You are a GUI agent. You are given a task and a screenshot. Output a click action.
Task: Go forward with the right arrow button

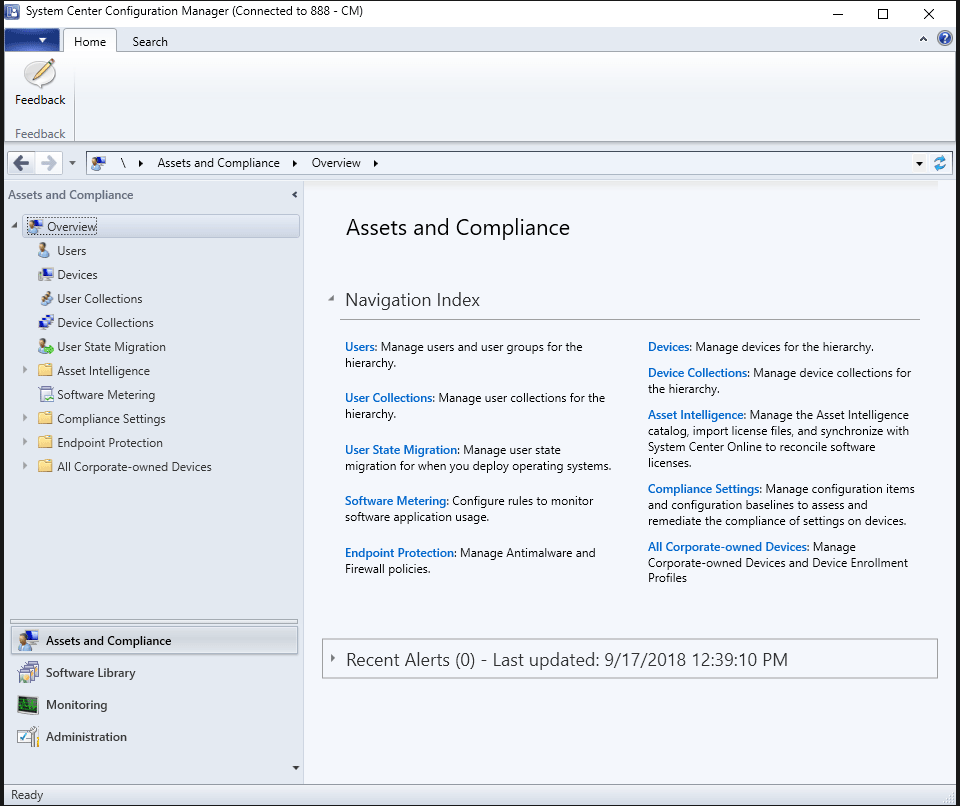coord(48,163)
